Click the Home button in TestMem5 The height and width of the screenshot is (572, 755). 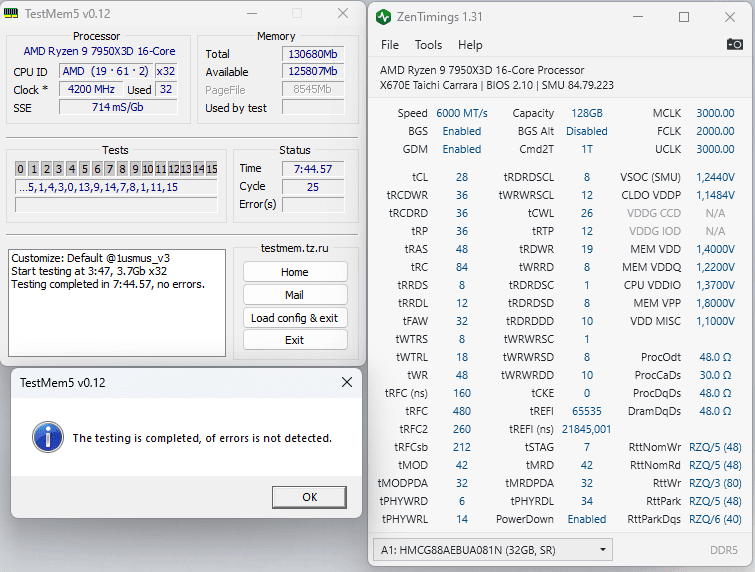click(295, 272)
